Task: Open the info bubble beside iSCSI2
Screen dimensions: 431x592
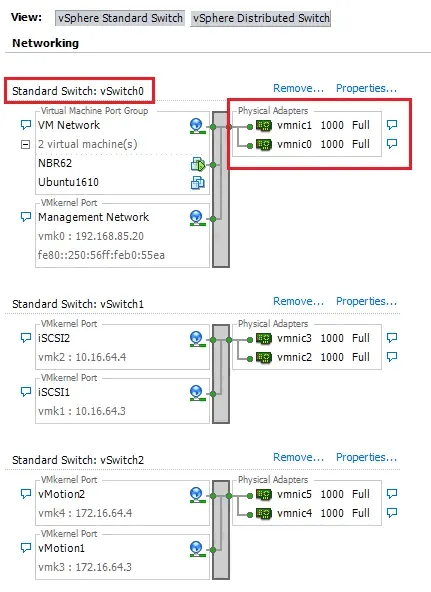Action: [25, 338]
